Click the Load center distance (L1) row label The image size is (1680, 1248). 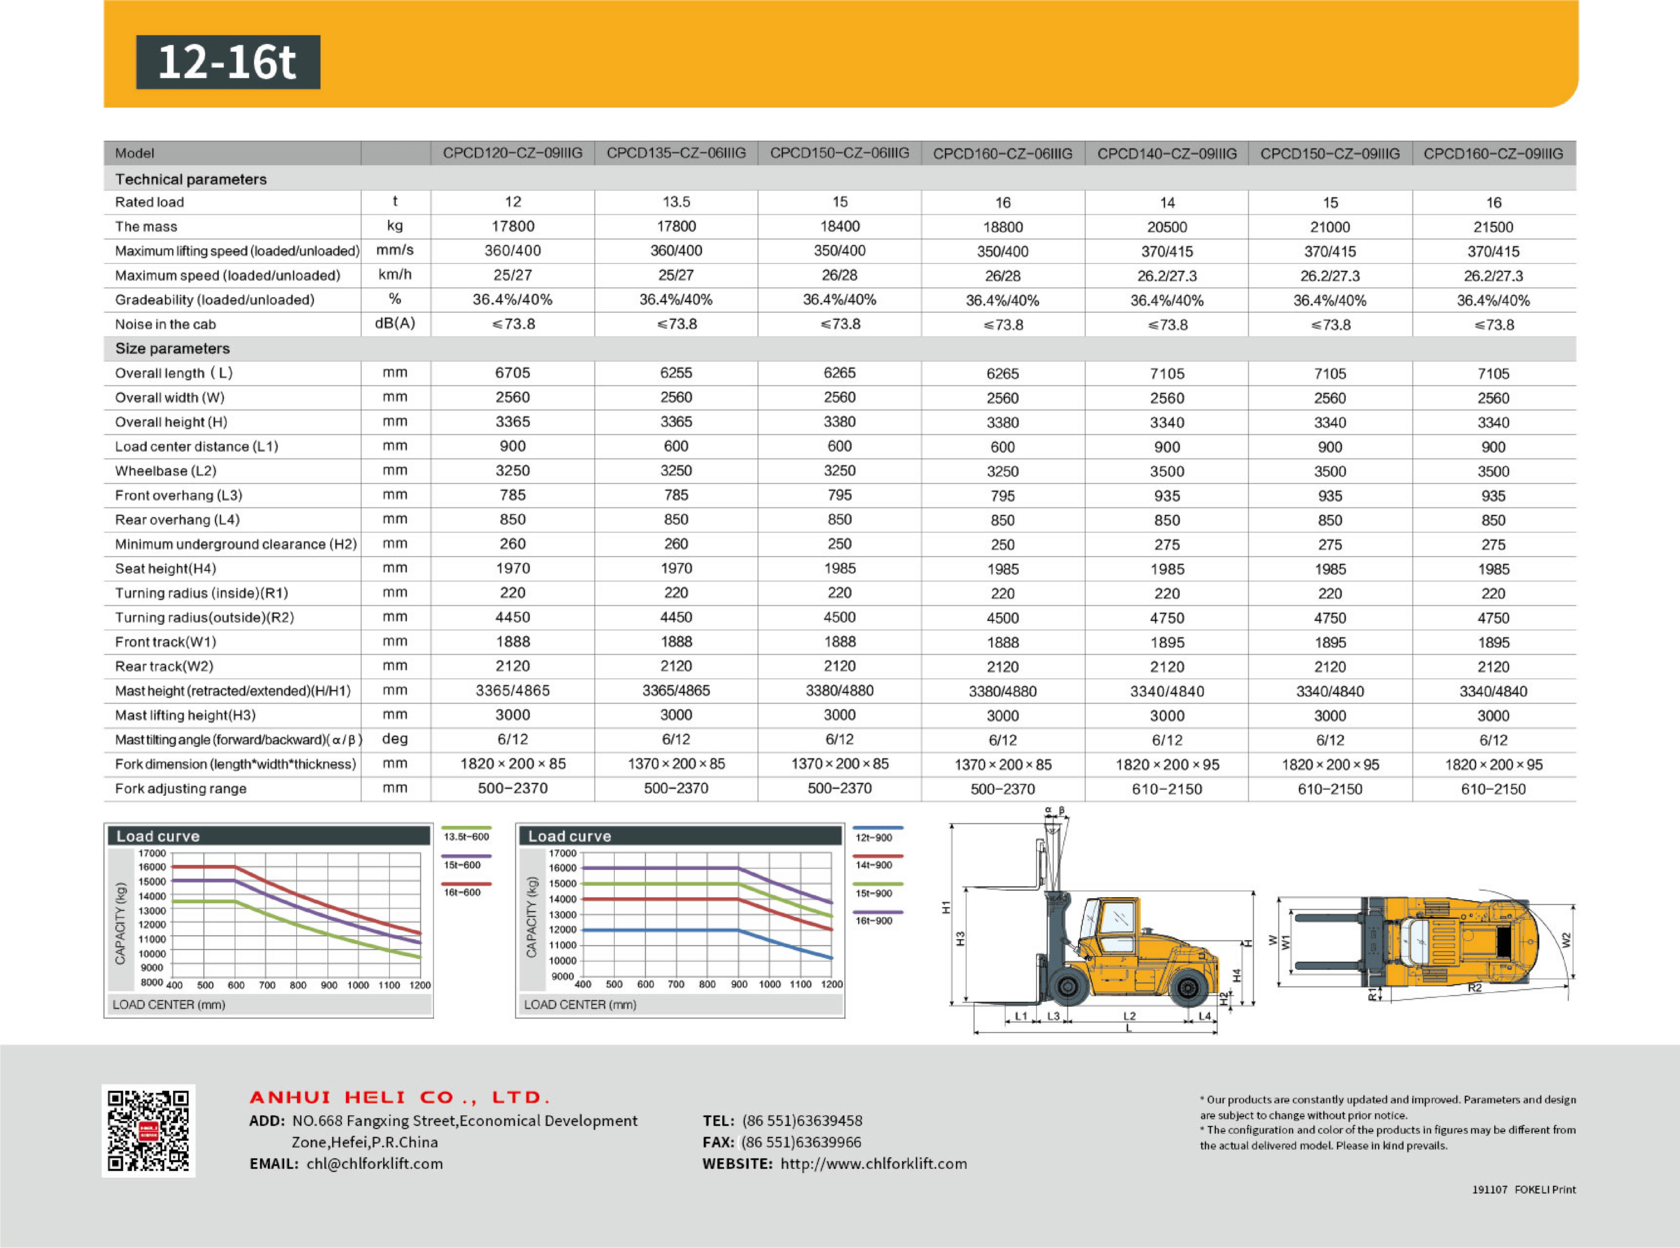tap(196, 446)
